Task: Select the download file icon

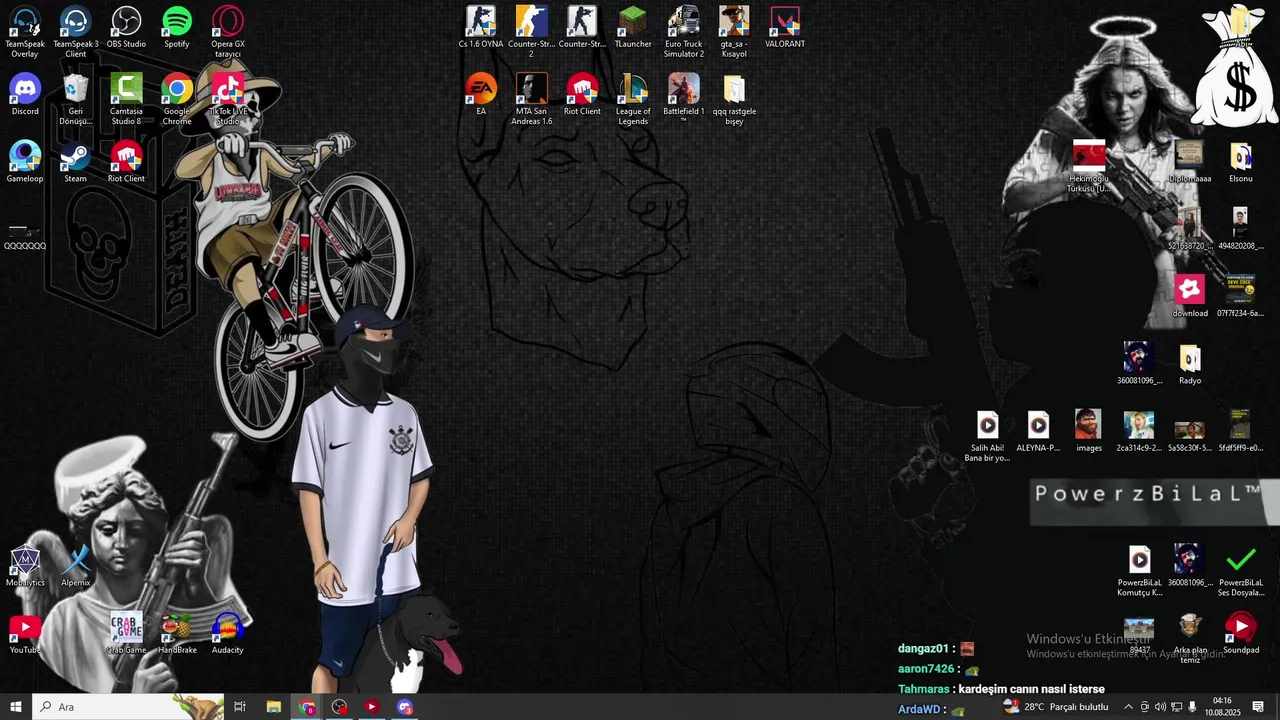Action: coord(1190,297)
